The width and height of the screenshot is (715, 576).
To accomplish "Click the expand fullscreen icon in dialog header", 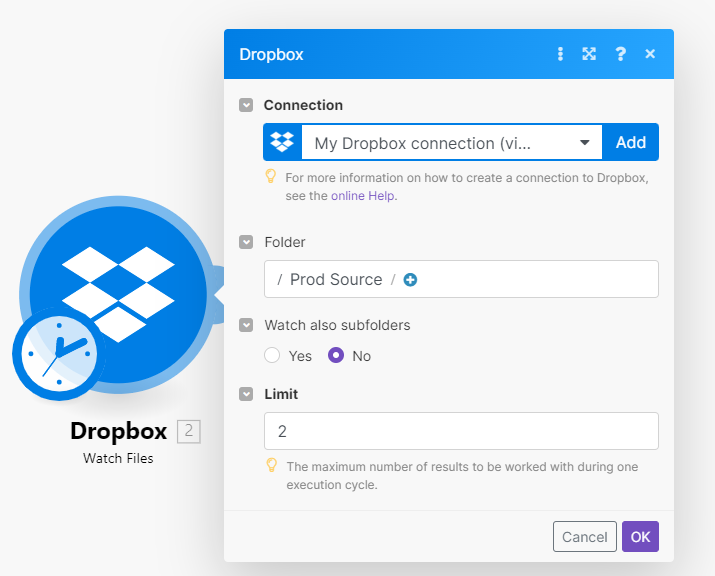I will coord(589,54).
